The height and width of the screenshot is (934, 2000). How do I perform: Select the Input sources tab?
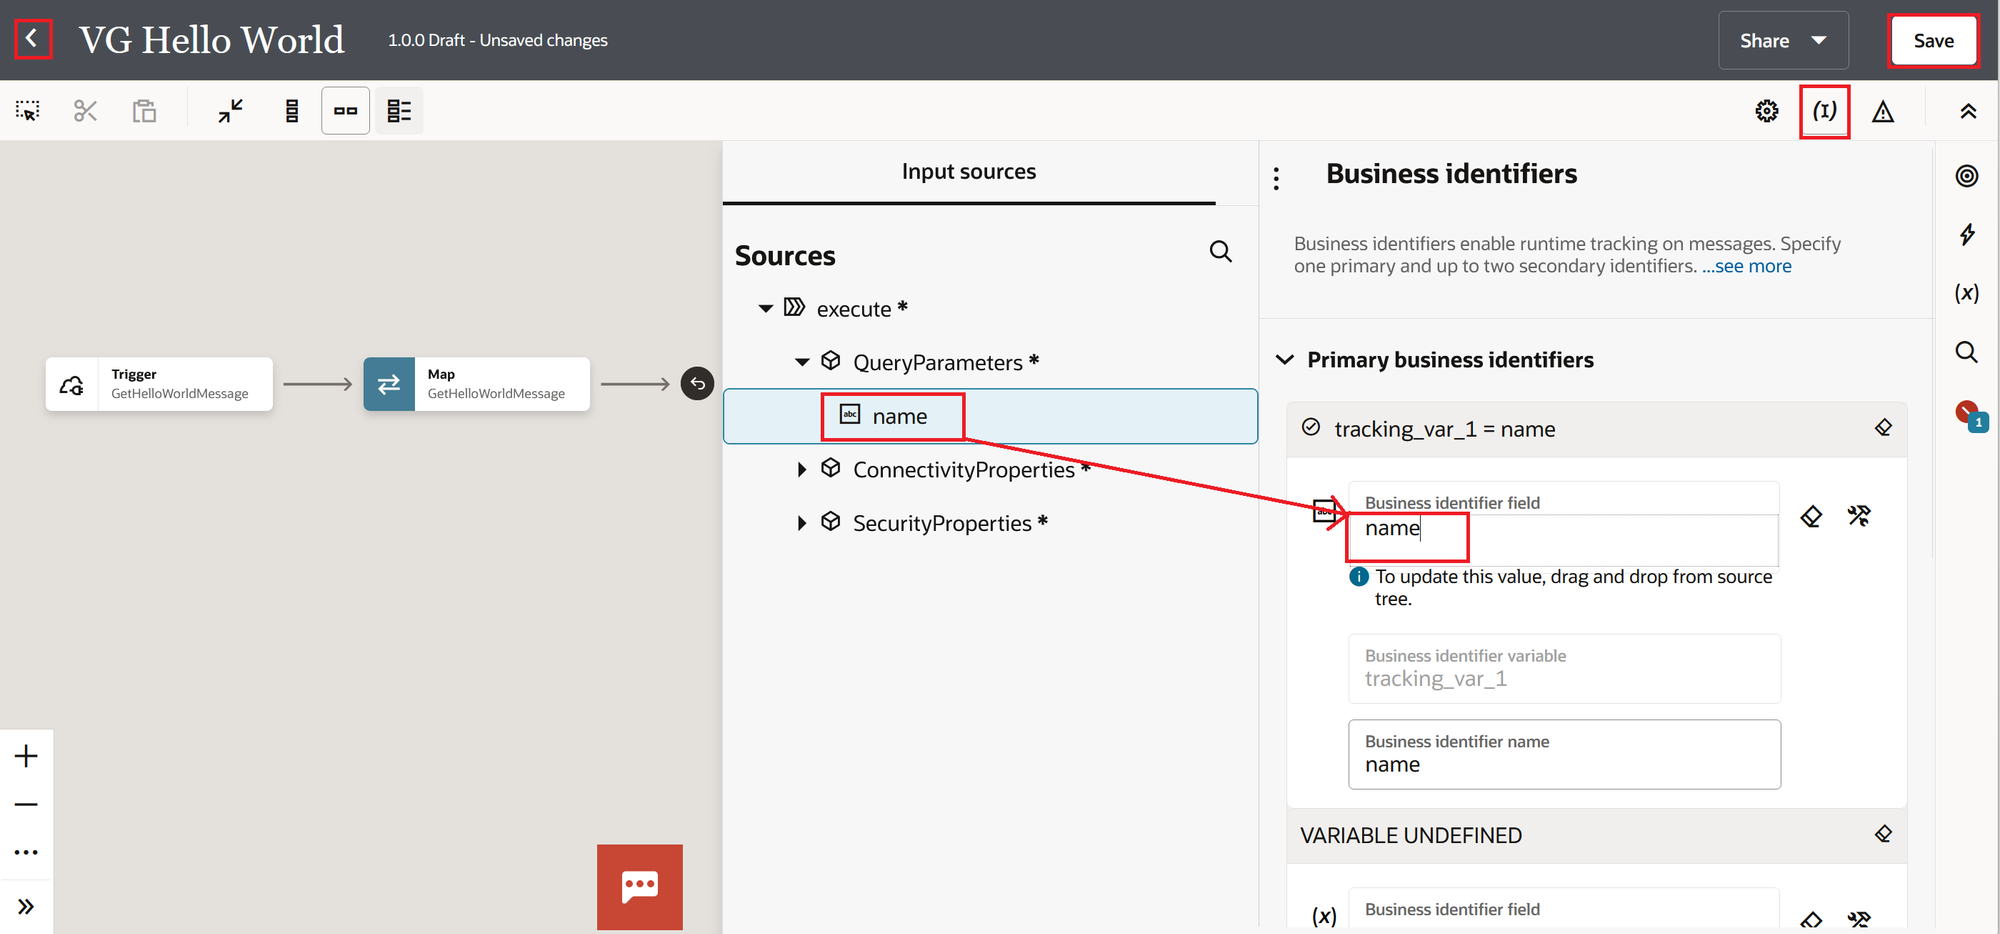tap(968, 172)
